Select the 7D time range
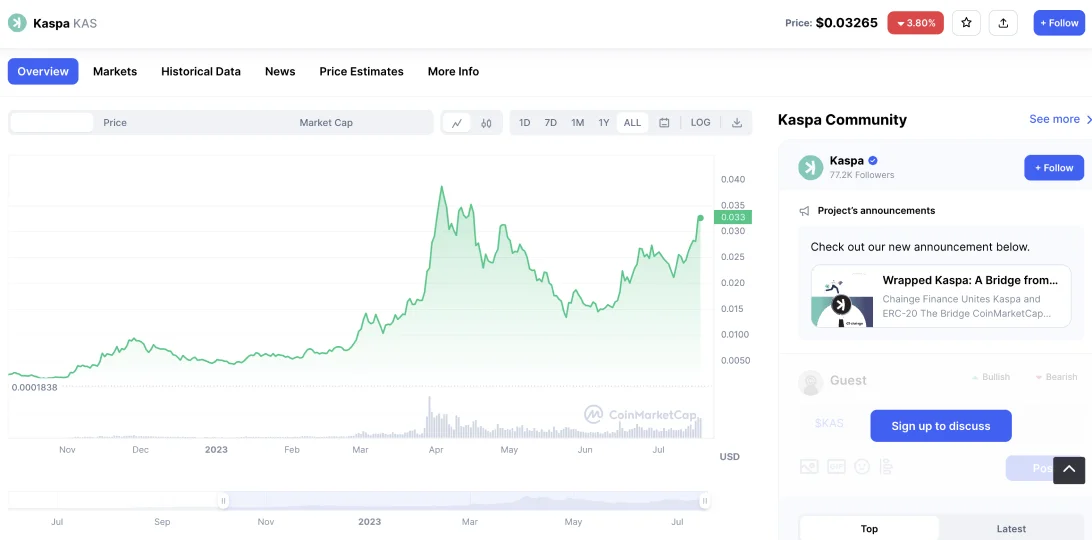Image resolution: width=1092 pixels, height=540 pixels. coord(551,123)
